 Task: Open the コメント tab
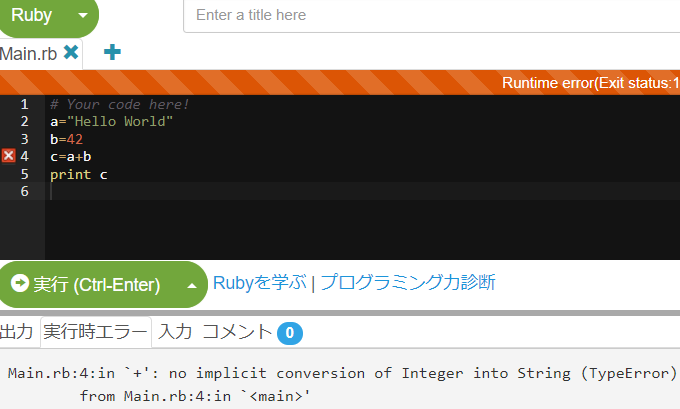237,332
